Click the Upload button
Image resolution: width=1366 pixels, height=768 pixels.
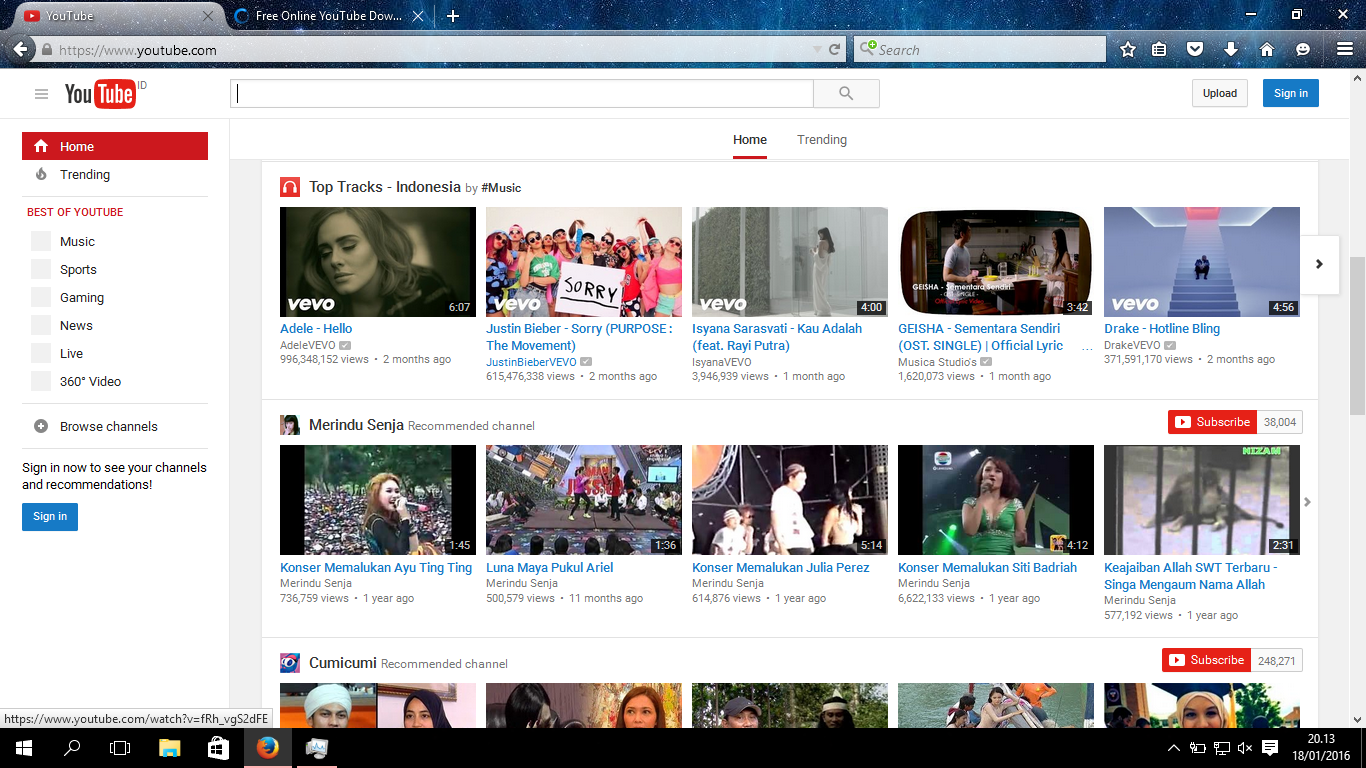click(1220, 93)
